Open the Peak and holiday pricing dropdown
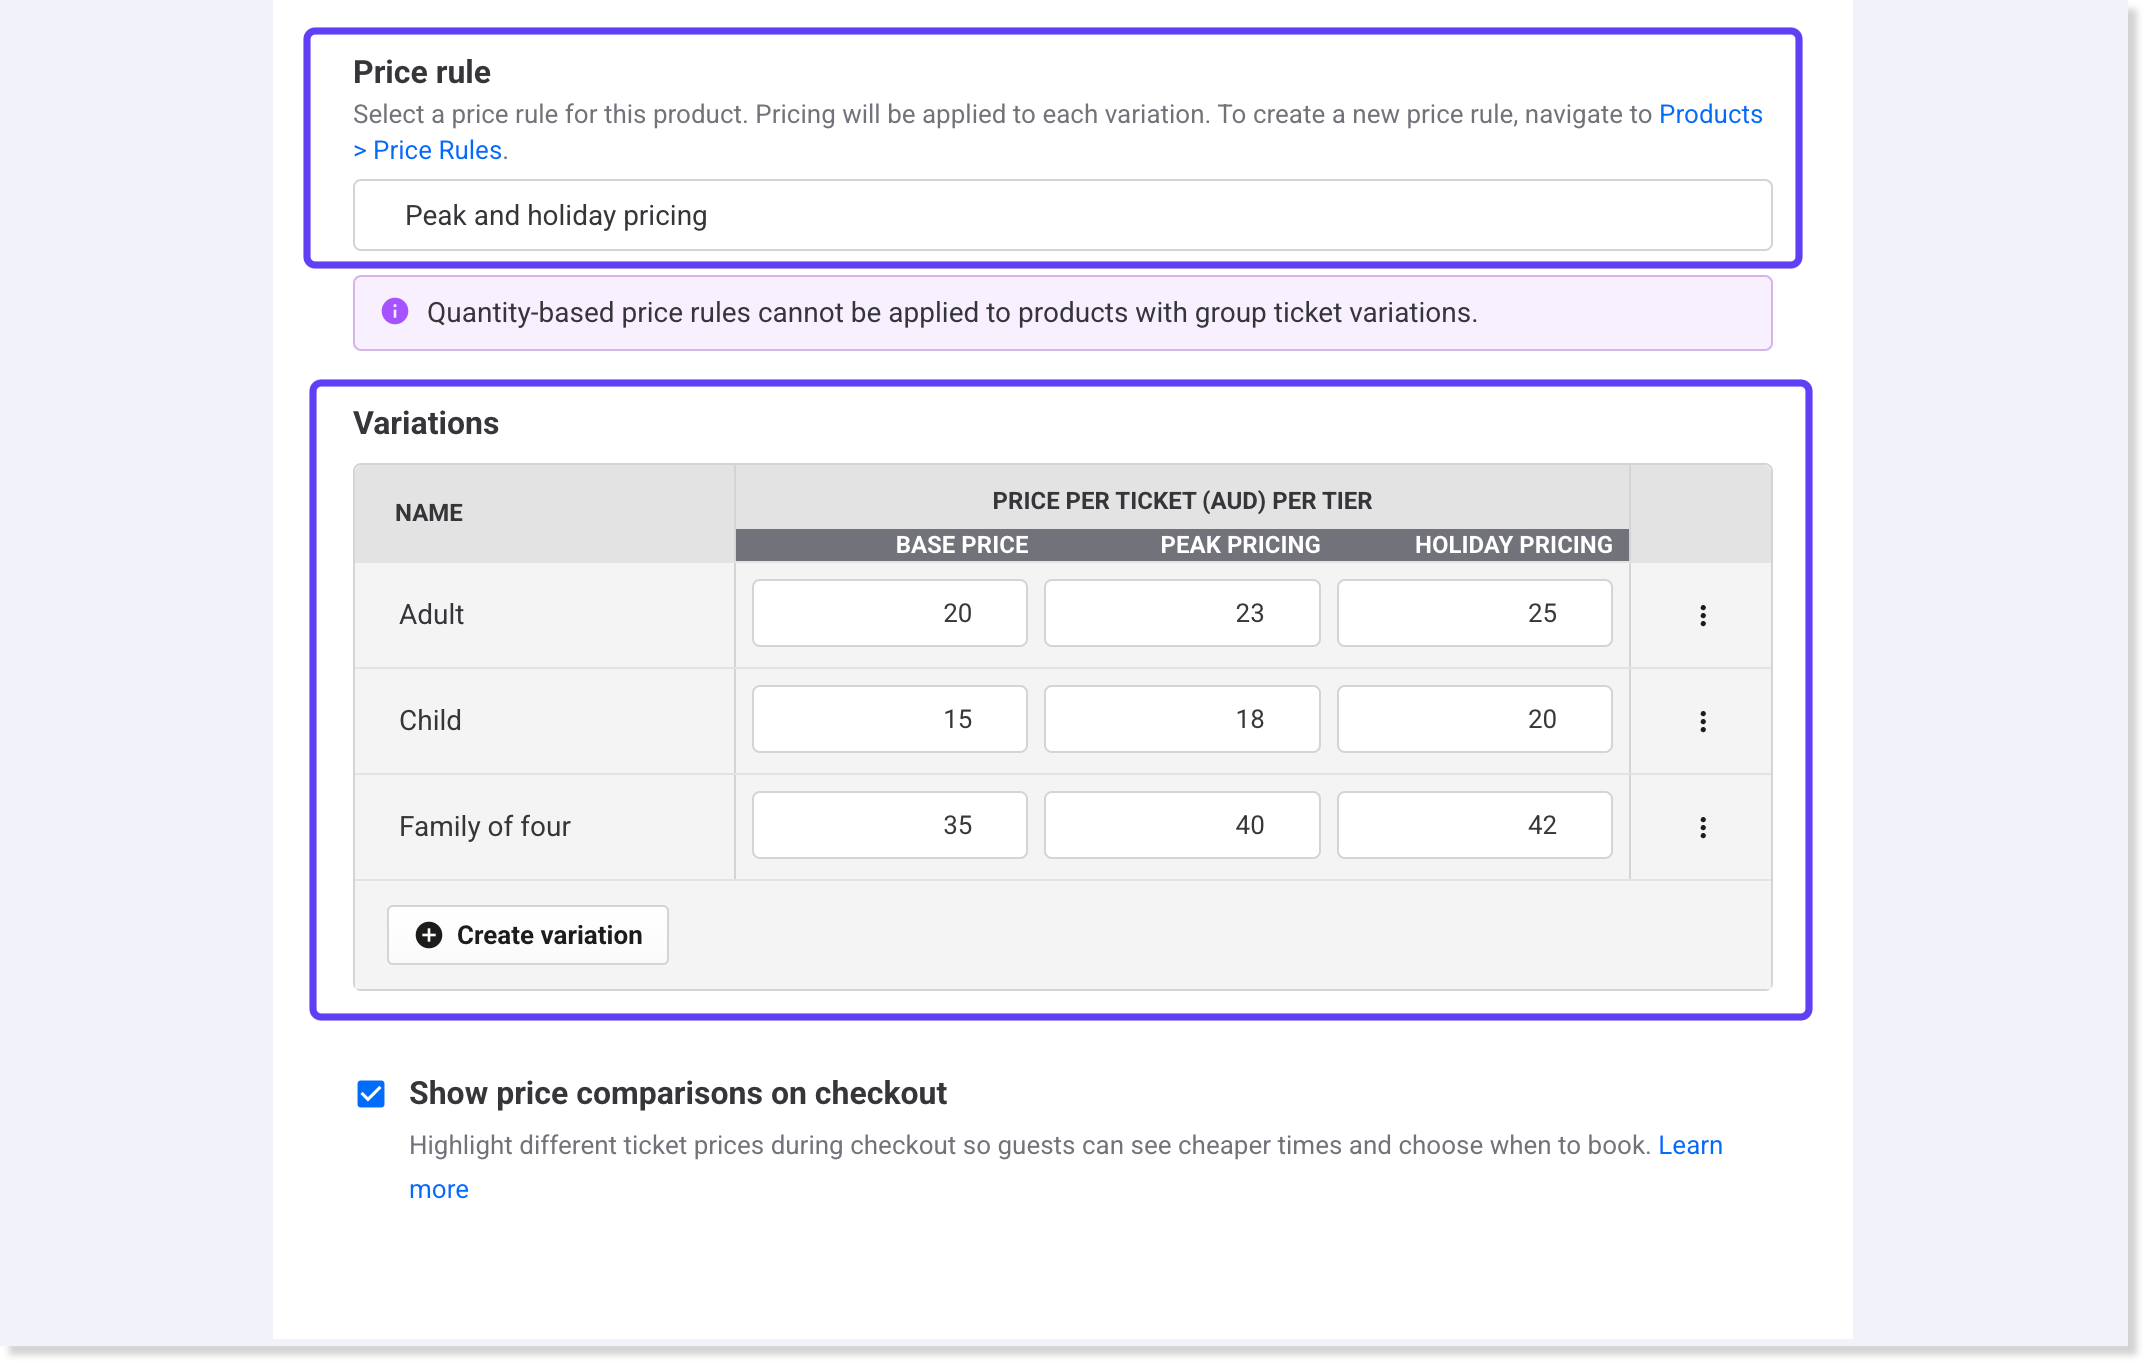 pos(1062,215)
